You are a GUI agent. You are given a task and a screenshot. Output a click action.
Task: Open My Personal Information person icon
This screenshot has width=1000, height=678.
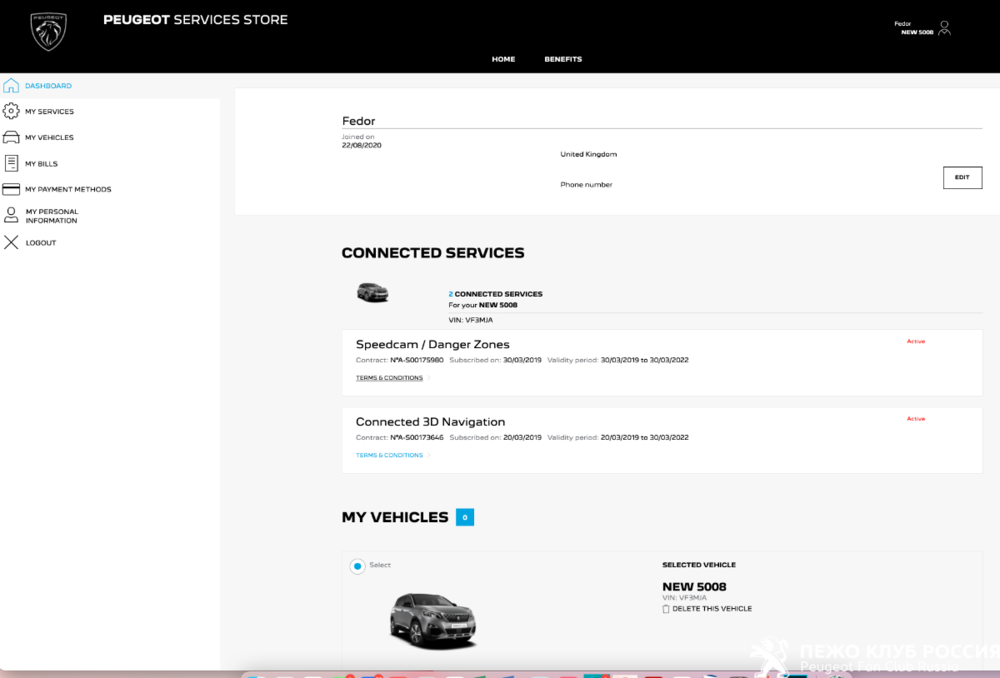click(11, 215)
